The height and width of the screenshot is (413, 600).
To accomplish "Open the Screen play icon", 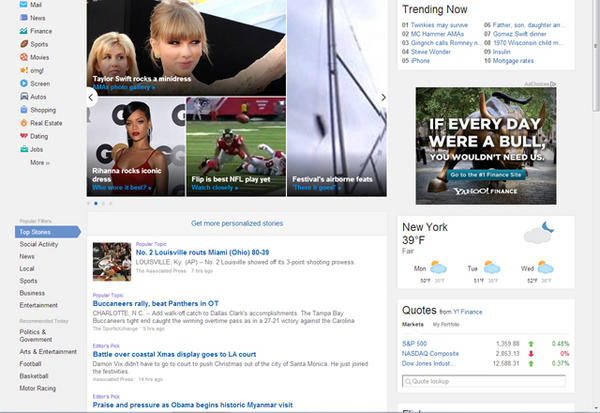I will [x=24, y=83].
